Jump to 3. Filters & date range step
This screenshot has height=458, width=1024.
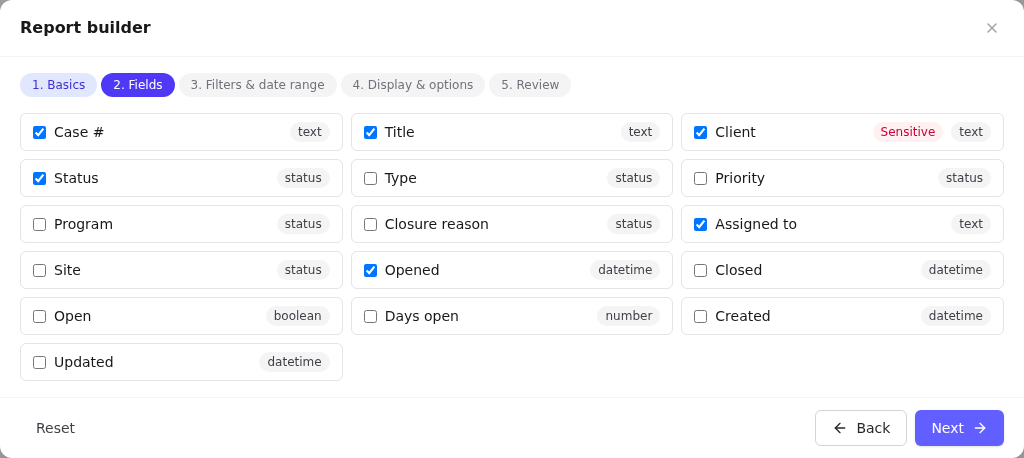[257, 85]
